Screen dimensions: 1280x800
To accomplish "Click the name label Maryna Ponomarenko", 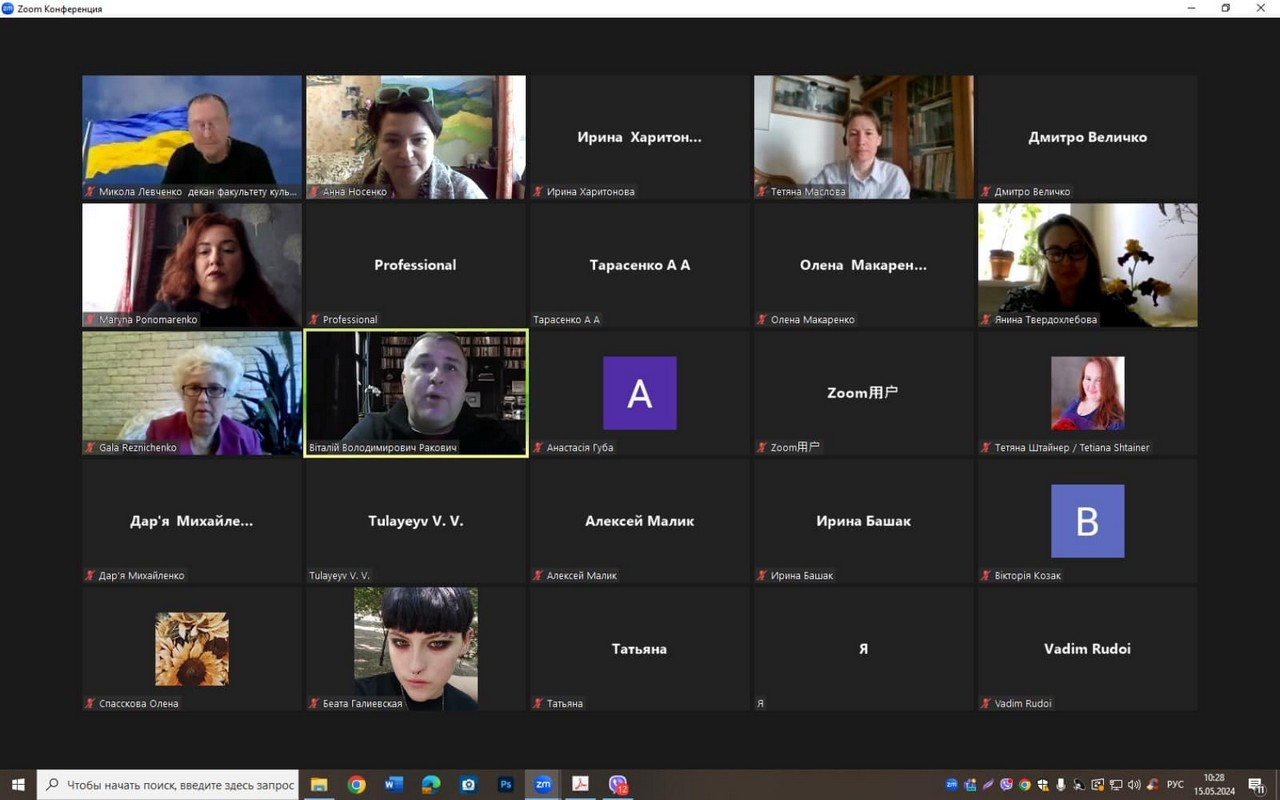I will click(148, 320).
